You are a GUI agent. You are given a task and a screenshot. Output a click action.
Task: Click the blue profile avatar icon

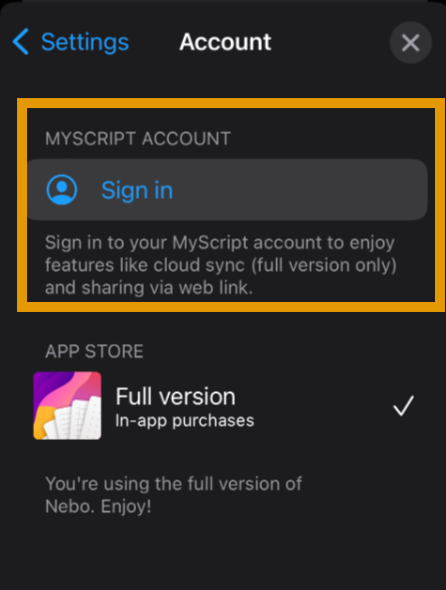pyautogui.click(x=62, y=190)
